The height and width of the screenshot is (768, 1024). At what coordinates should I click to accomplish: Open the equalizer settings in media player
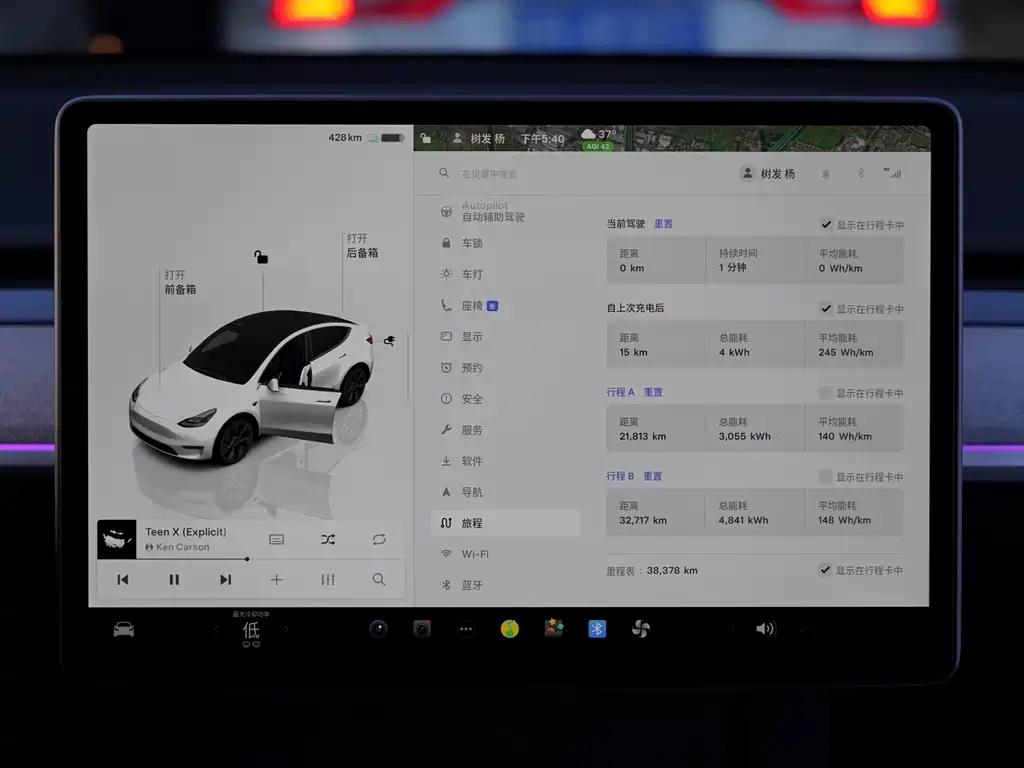pos(328,579)
